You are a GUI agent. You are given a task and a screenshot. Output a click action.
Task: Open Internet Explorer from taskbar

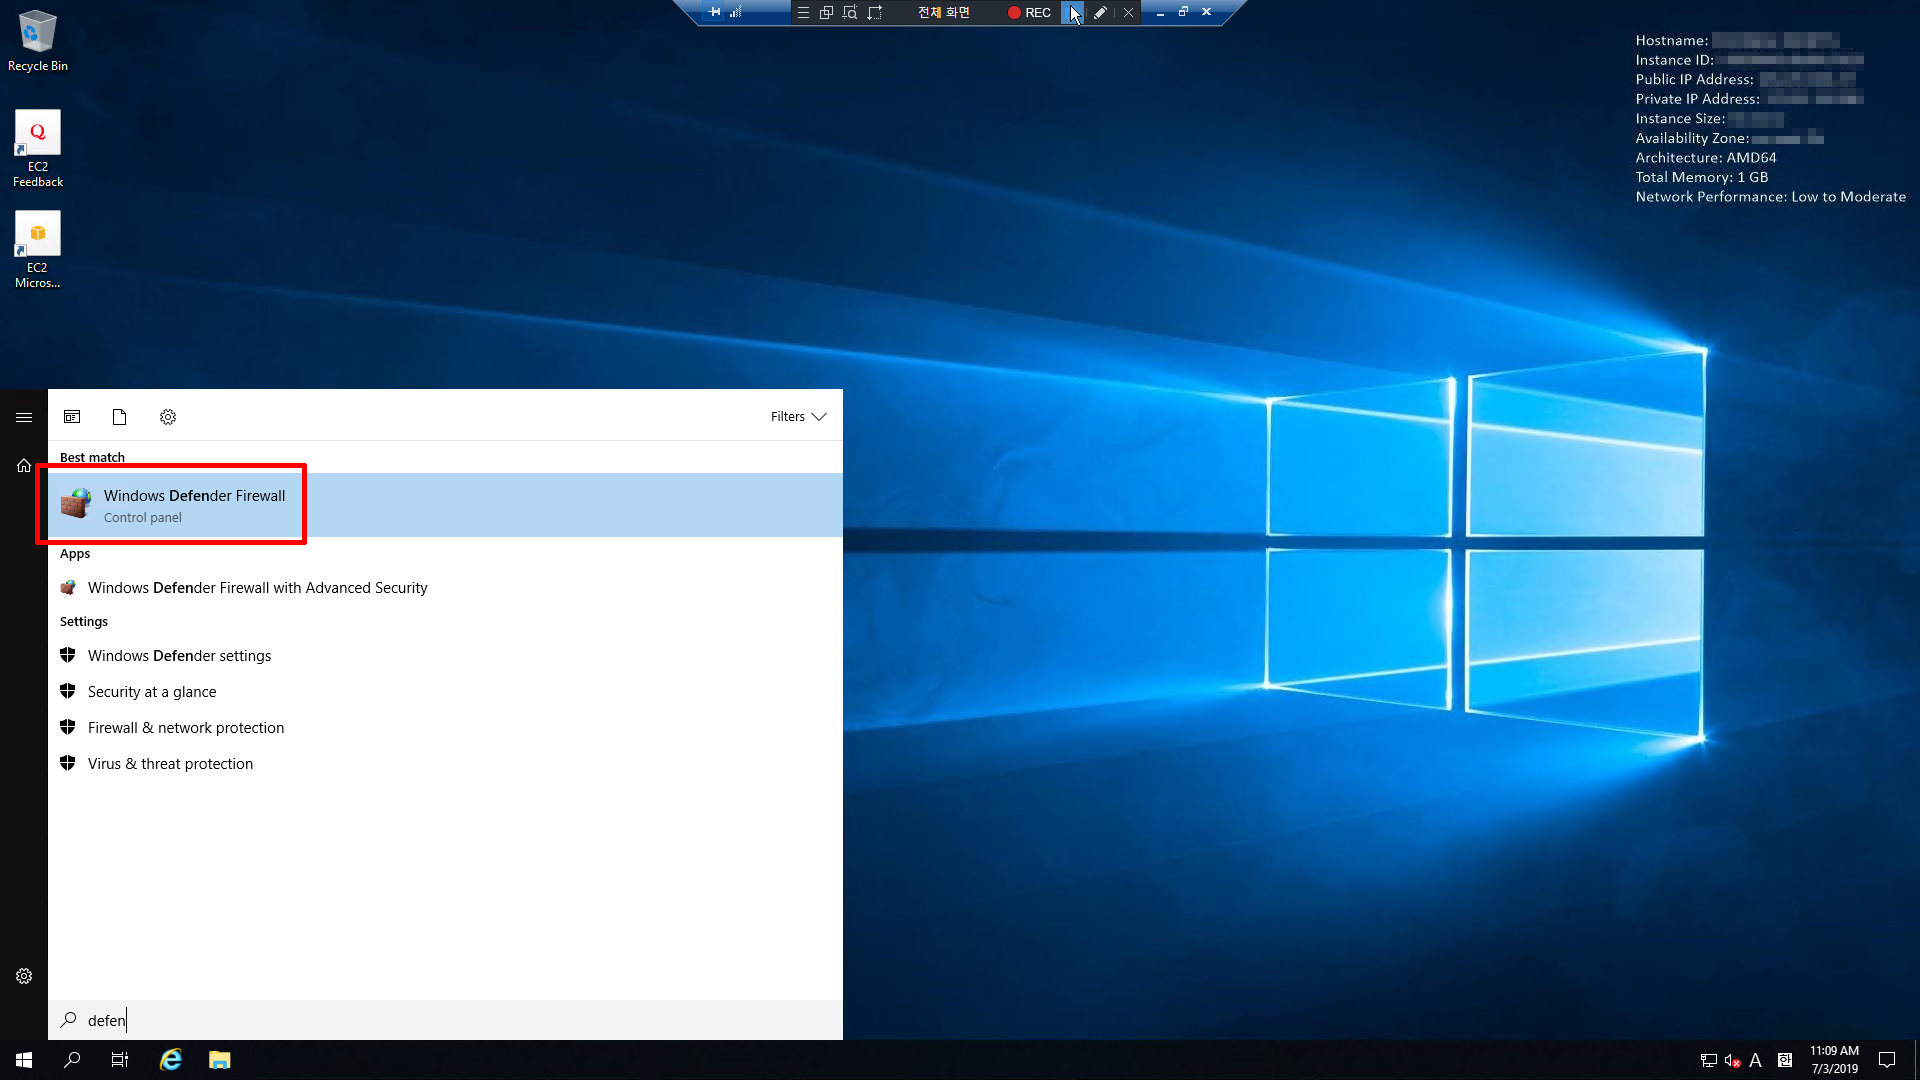171,1060
